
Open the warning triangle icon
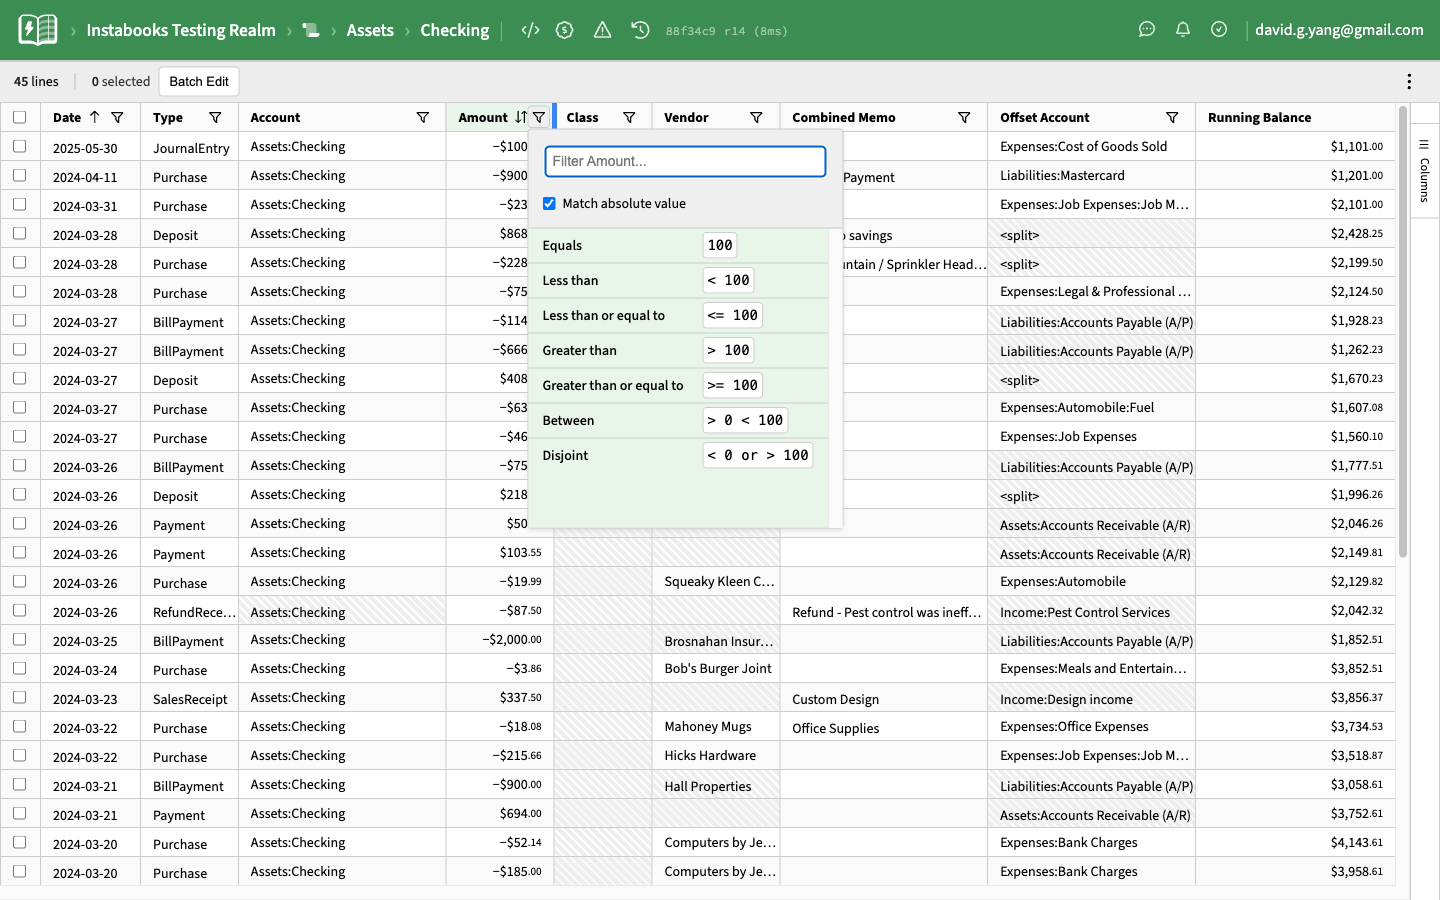pos(602,30)
